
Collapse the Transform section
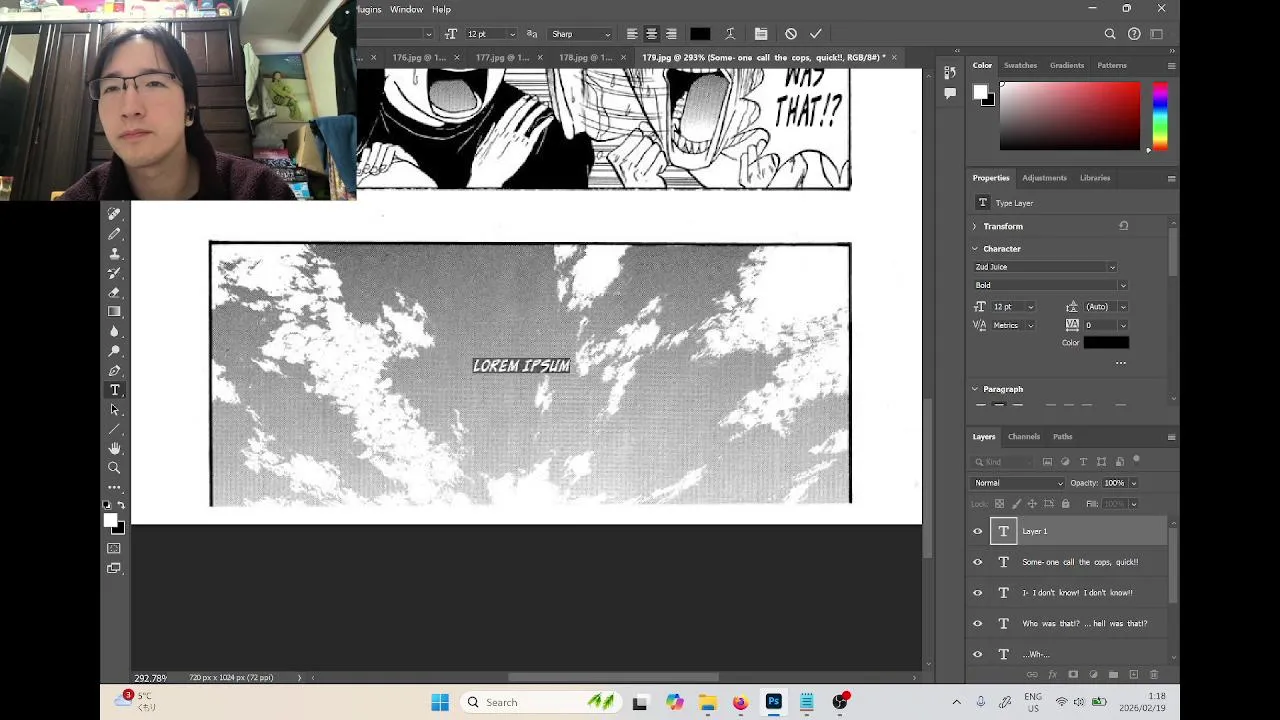pyautogui.click(x=975, y=227)
